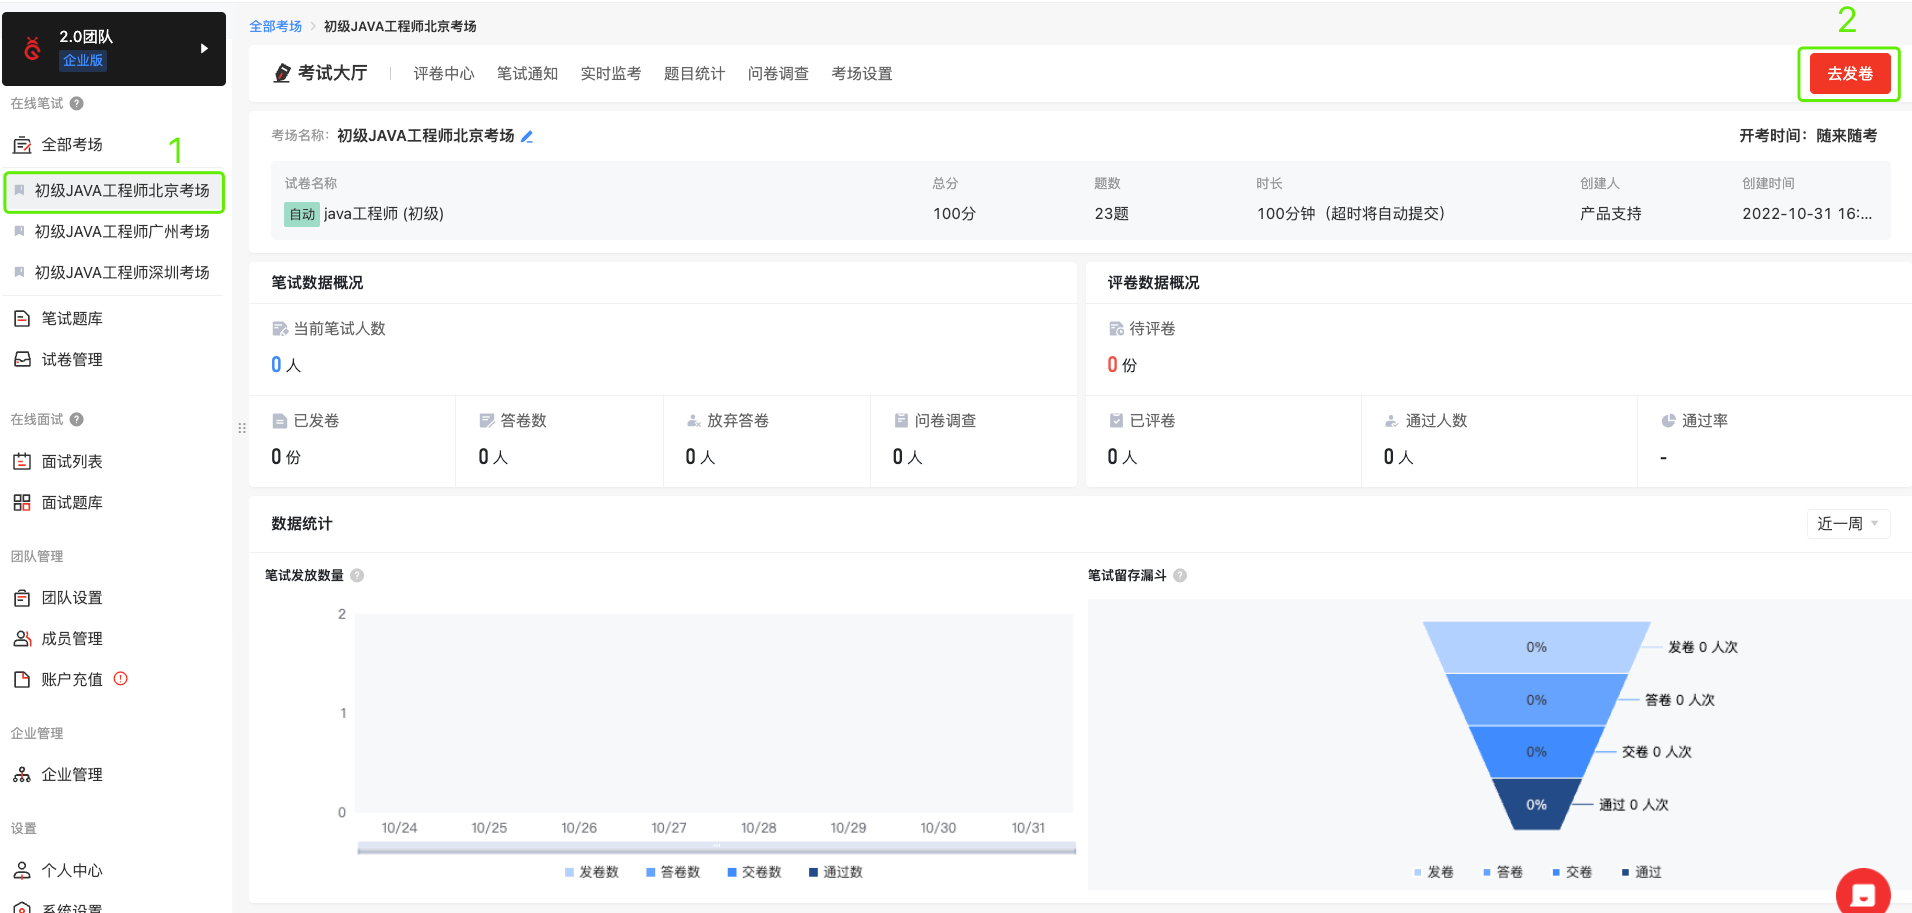Switch to 实时监考 tab
Image resolution: width=1912 pixels, height=913 pixels.
(x=611, y=74)
